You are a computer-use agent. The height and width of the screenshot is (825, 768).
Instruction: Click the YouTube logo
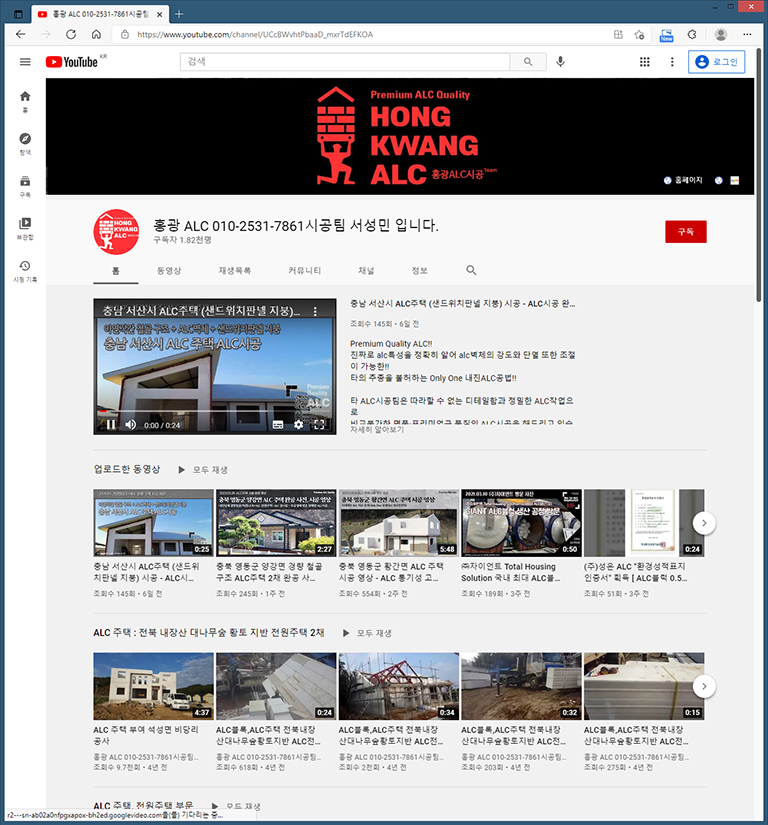pos(72,62)
